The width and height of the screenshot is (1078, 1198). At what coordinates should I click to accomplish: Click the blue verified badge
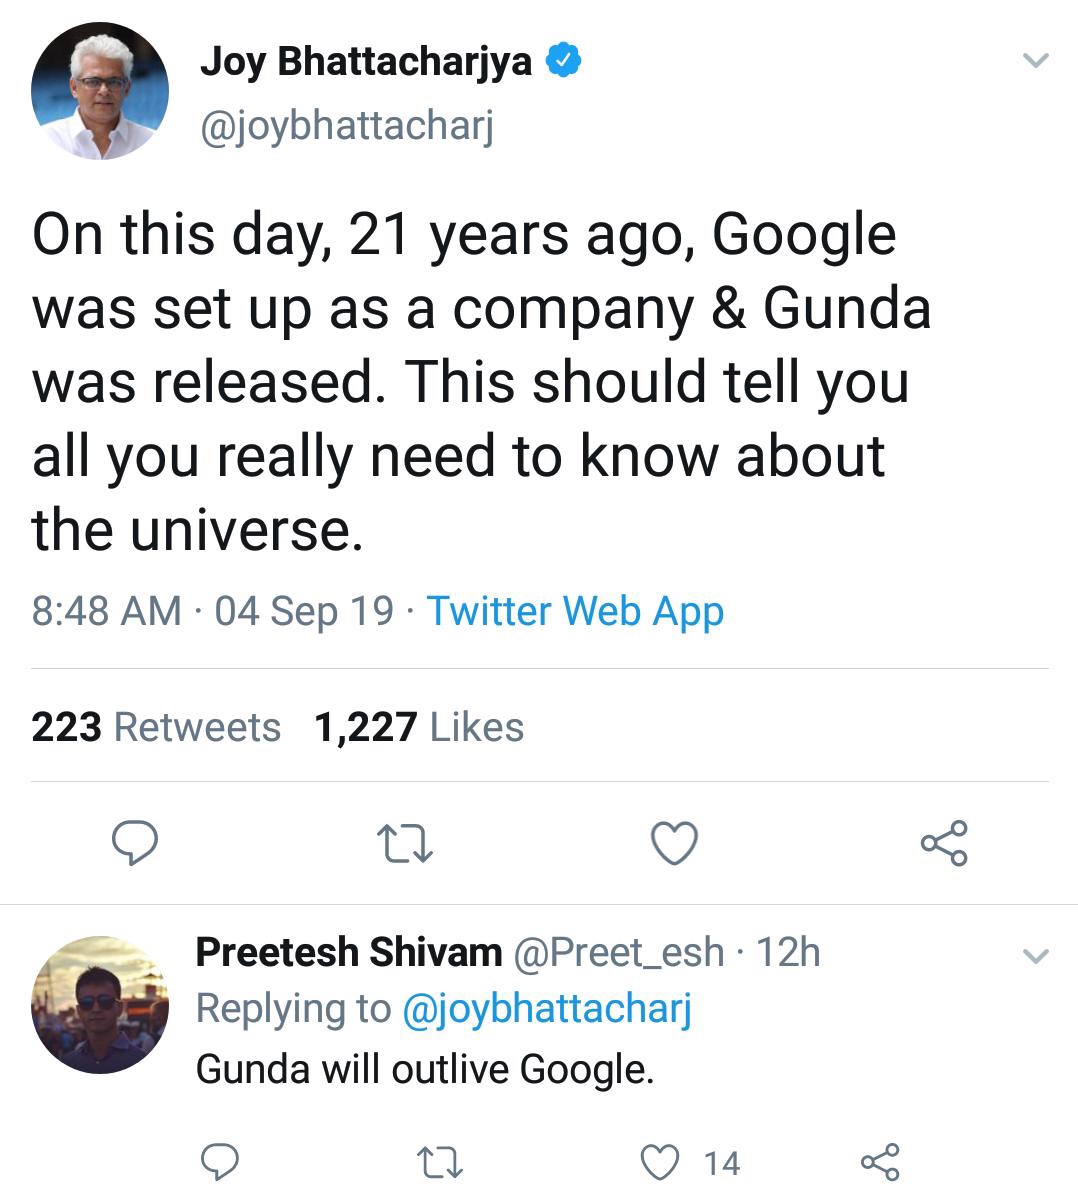pos(564,61)
